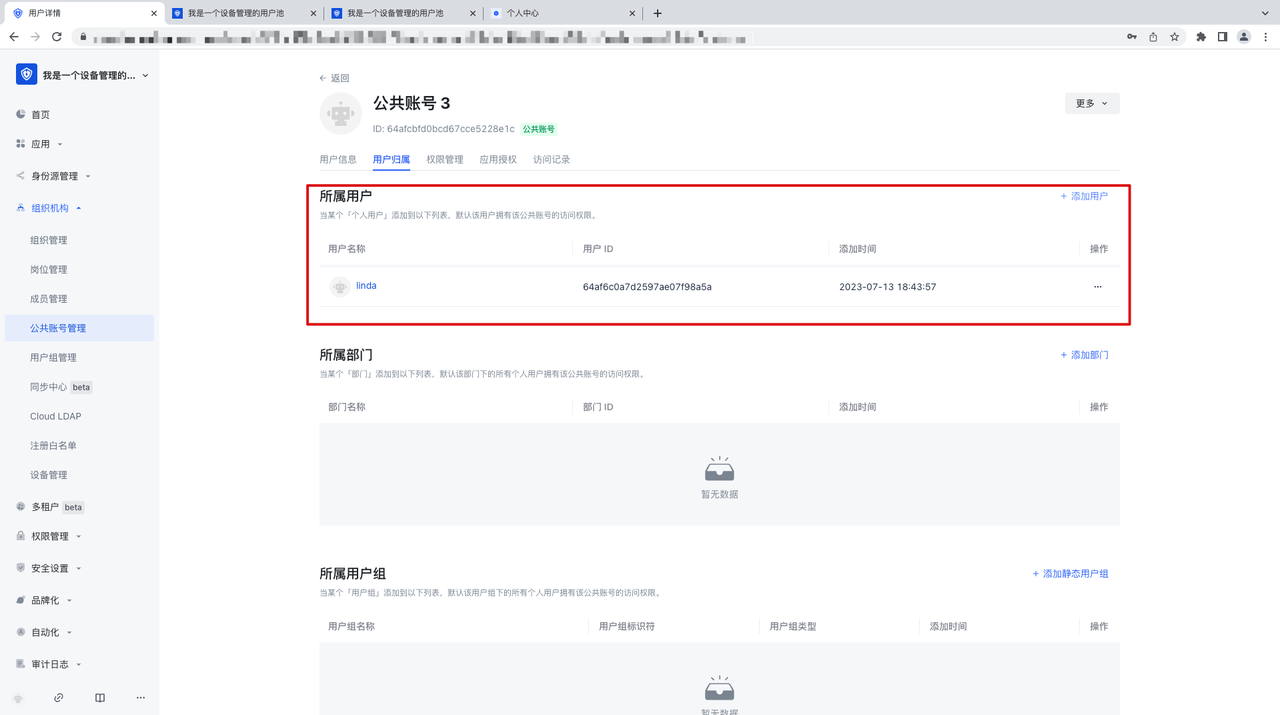Select 成员管理 in the sidebar
Viewport: 1280px width, 715px height.
pyautogui.click(x=49, y=299)
